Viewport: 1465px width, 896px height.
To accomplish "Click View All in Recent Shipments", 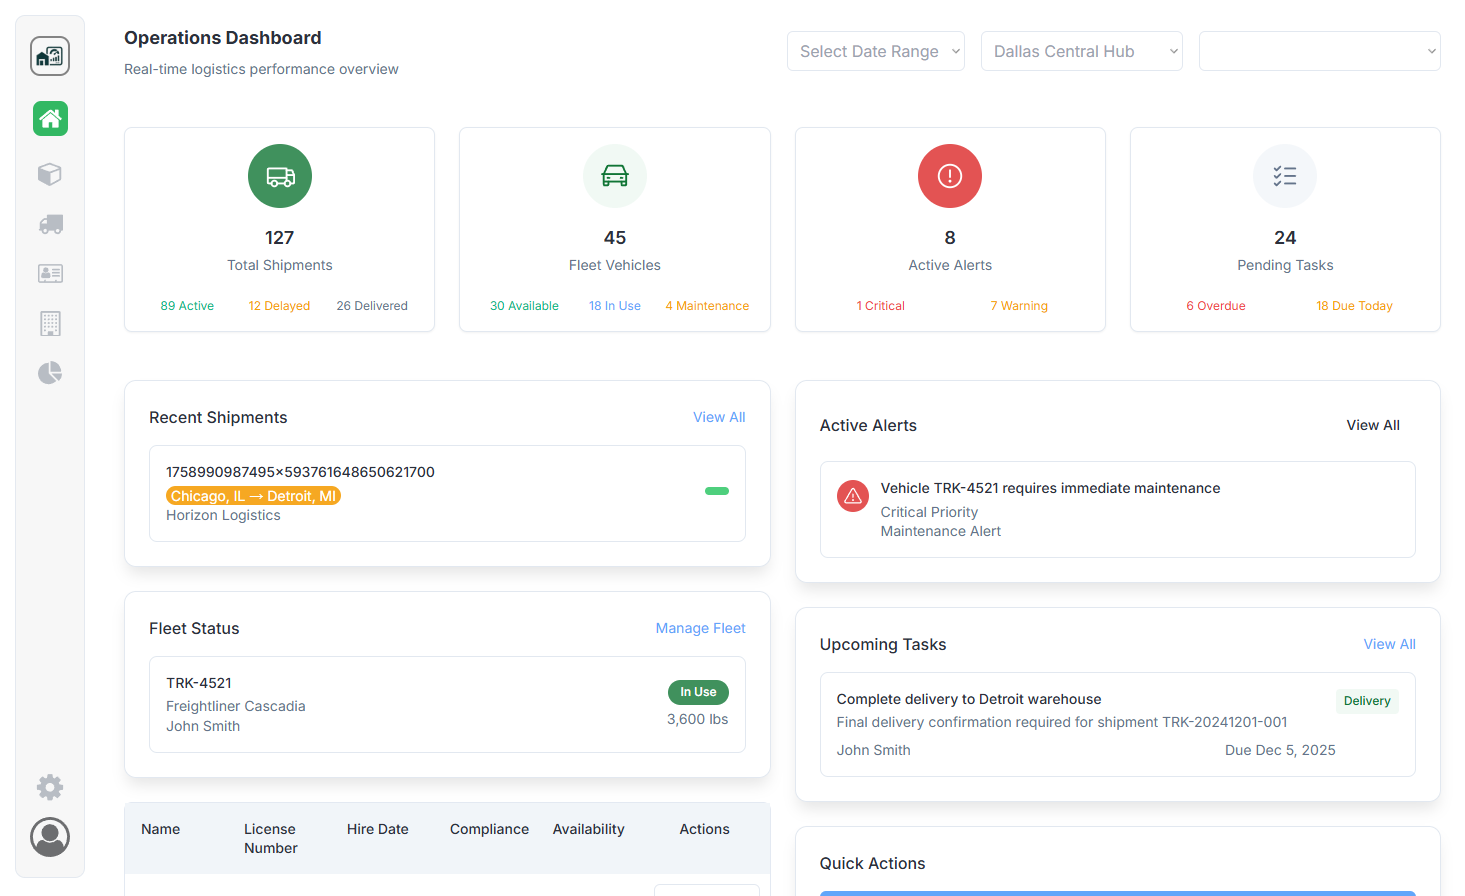I will [719, 417].
